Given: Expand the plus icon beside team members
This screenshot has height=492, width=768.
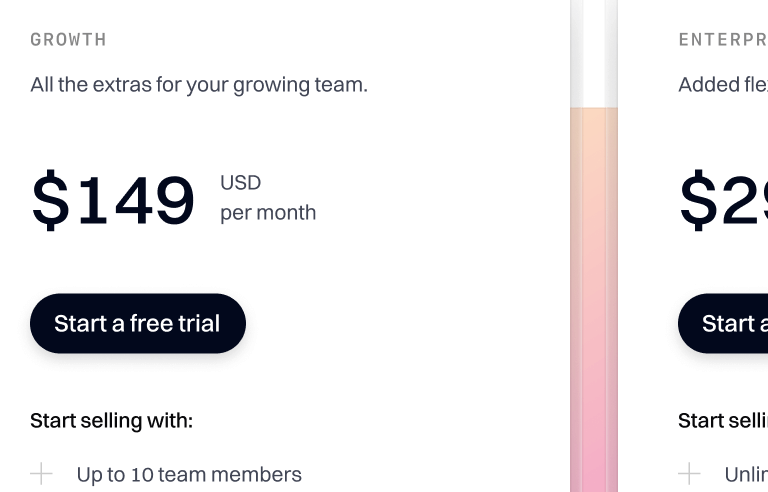Looking at the screenshot, I should (41, 474).
